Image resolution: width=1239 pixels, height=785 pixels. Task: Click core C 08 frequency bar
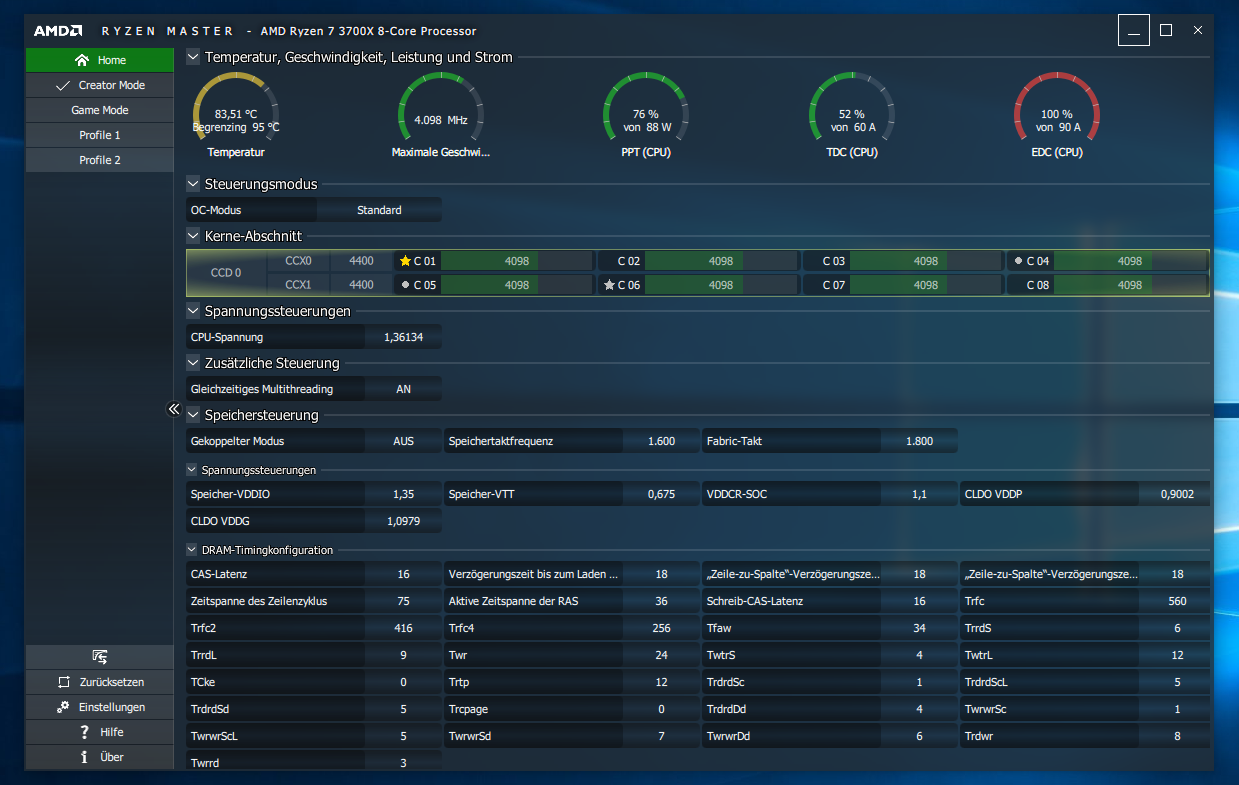[1130, 285]
